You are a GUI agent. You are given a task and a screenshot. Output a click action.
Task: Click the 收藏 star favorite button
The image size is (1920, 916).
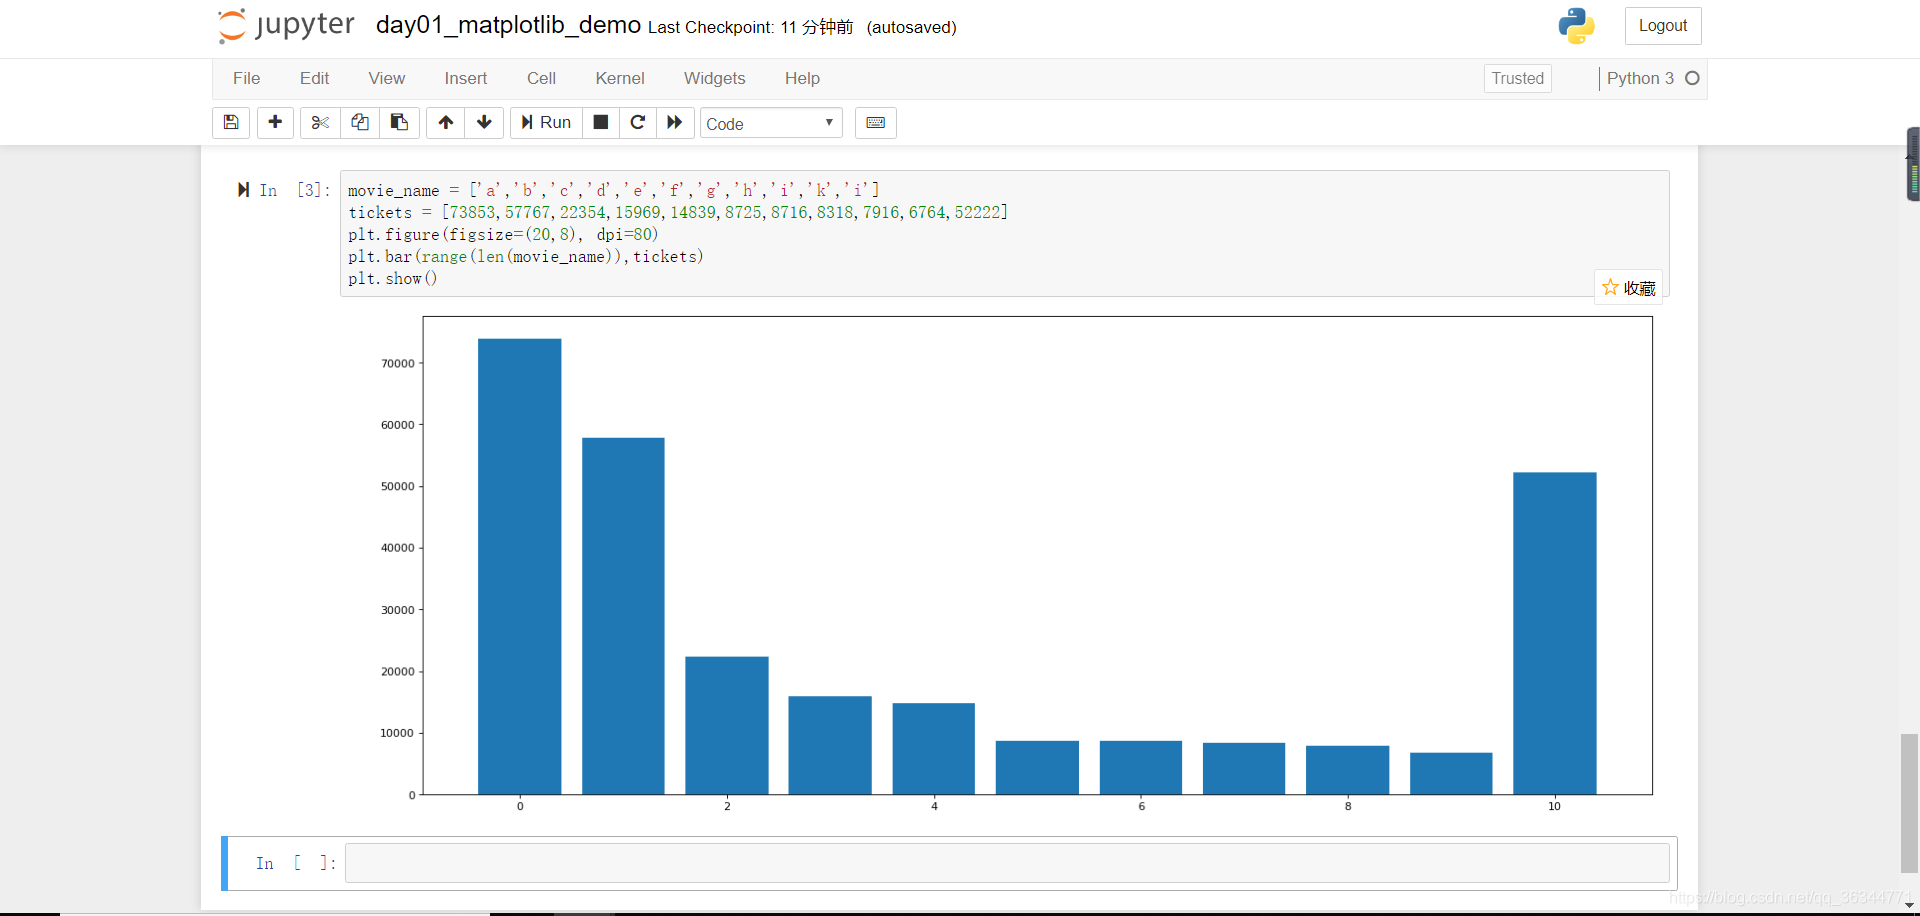(1628, 287)
